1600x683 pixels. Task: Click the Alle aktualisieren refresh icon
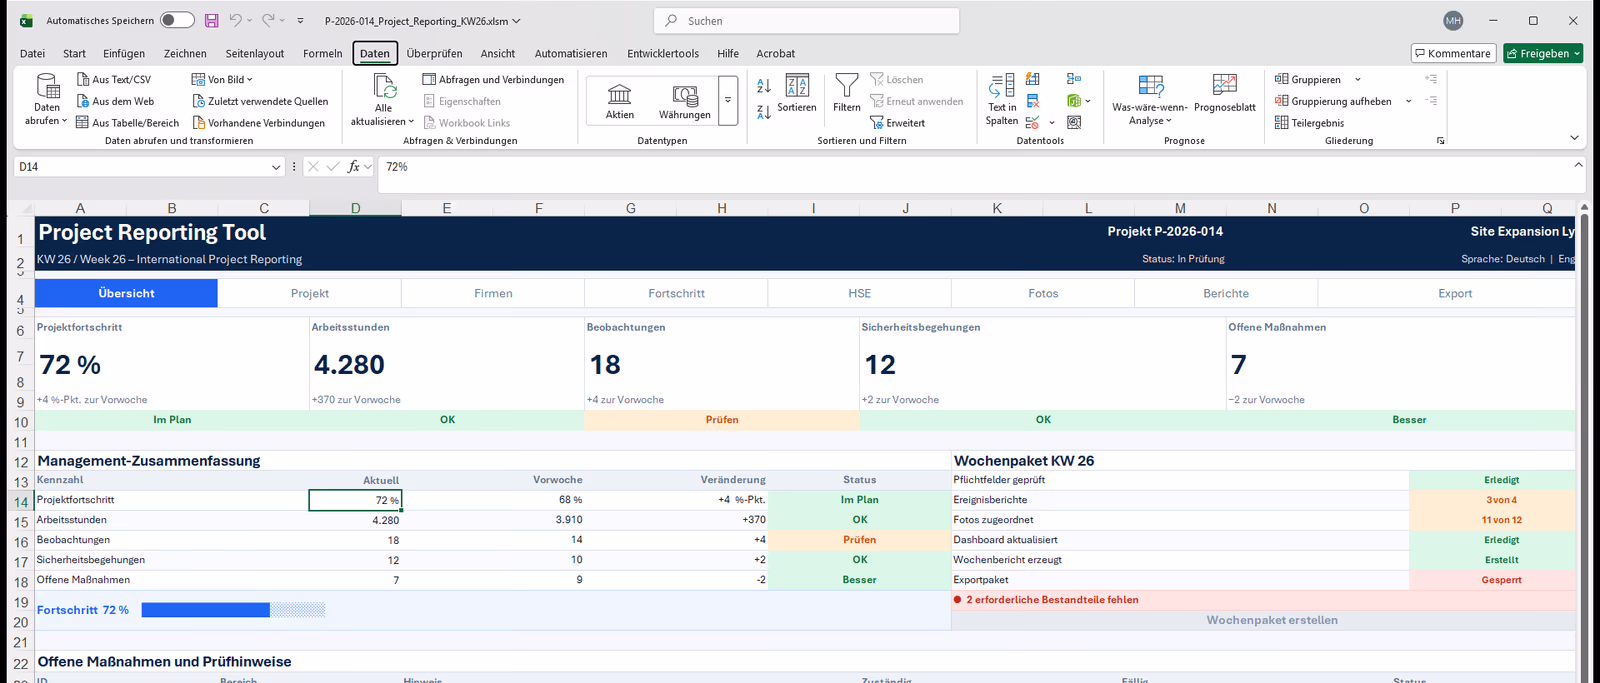(384, 86)
